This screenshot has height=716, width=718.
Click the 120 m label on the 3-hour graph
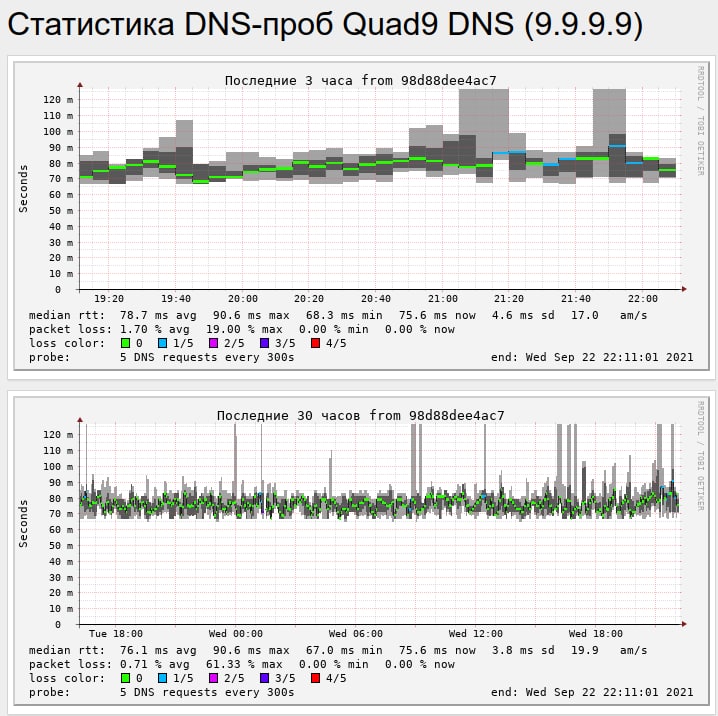(x=58, y=100)
